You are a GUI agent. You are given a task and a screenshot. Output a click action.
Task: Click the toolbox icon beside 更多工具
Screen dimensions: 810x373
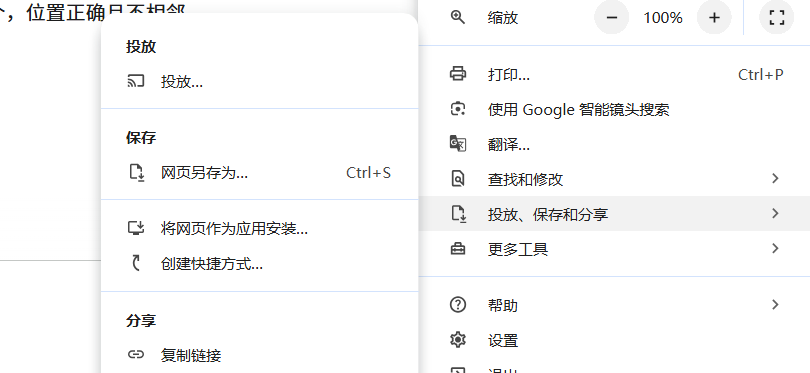click(x=458, y=249)
